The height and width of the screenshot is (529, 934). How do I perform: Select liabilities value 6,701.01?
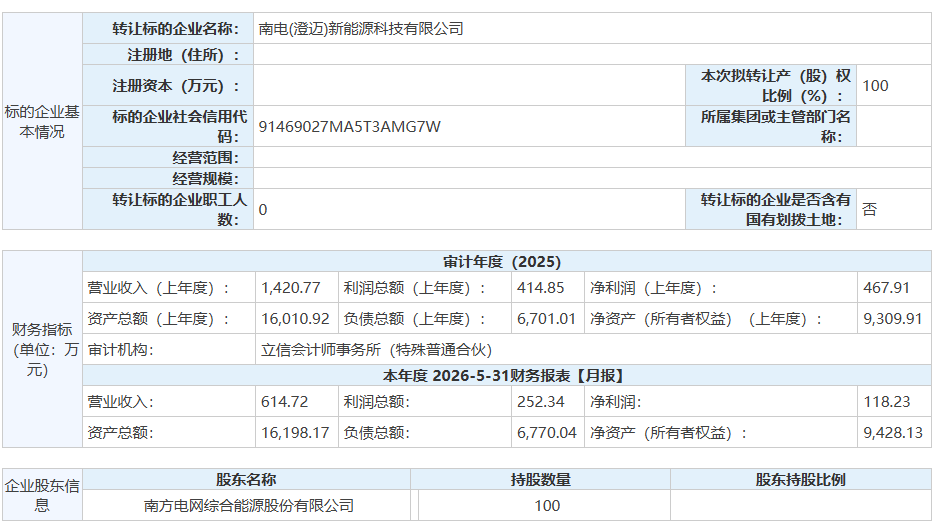[x=546, y=319]
